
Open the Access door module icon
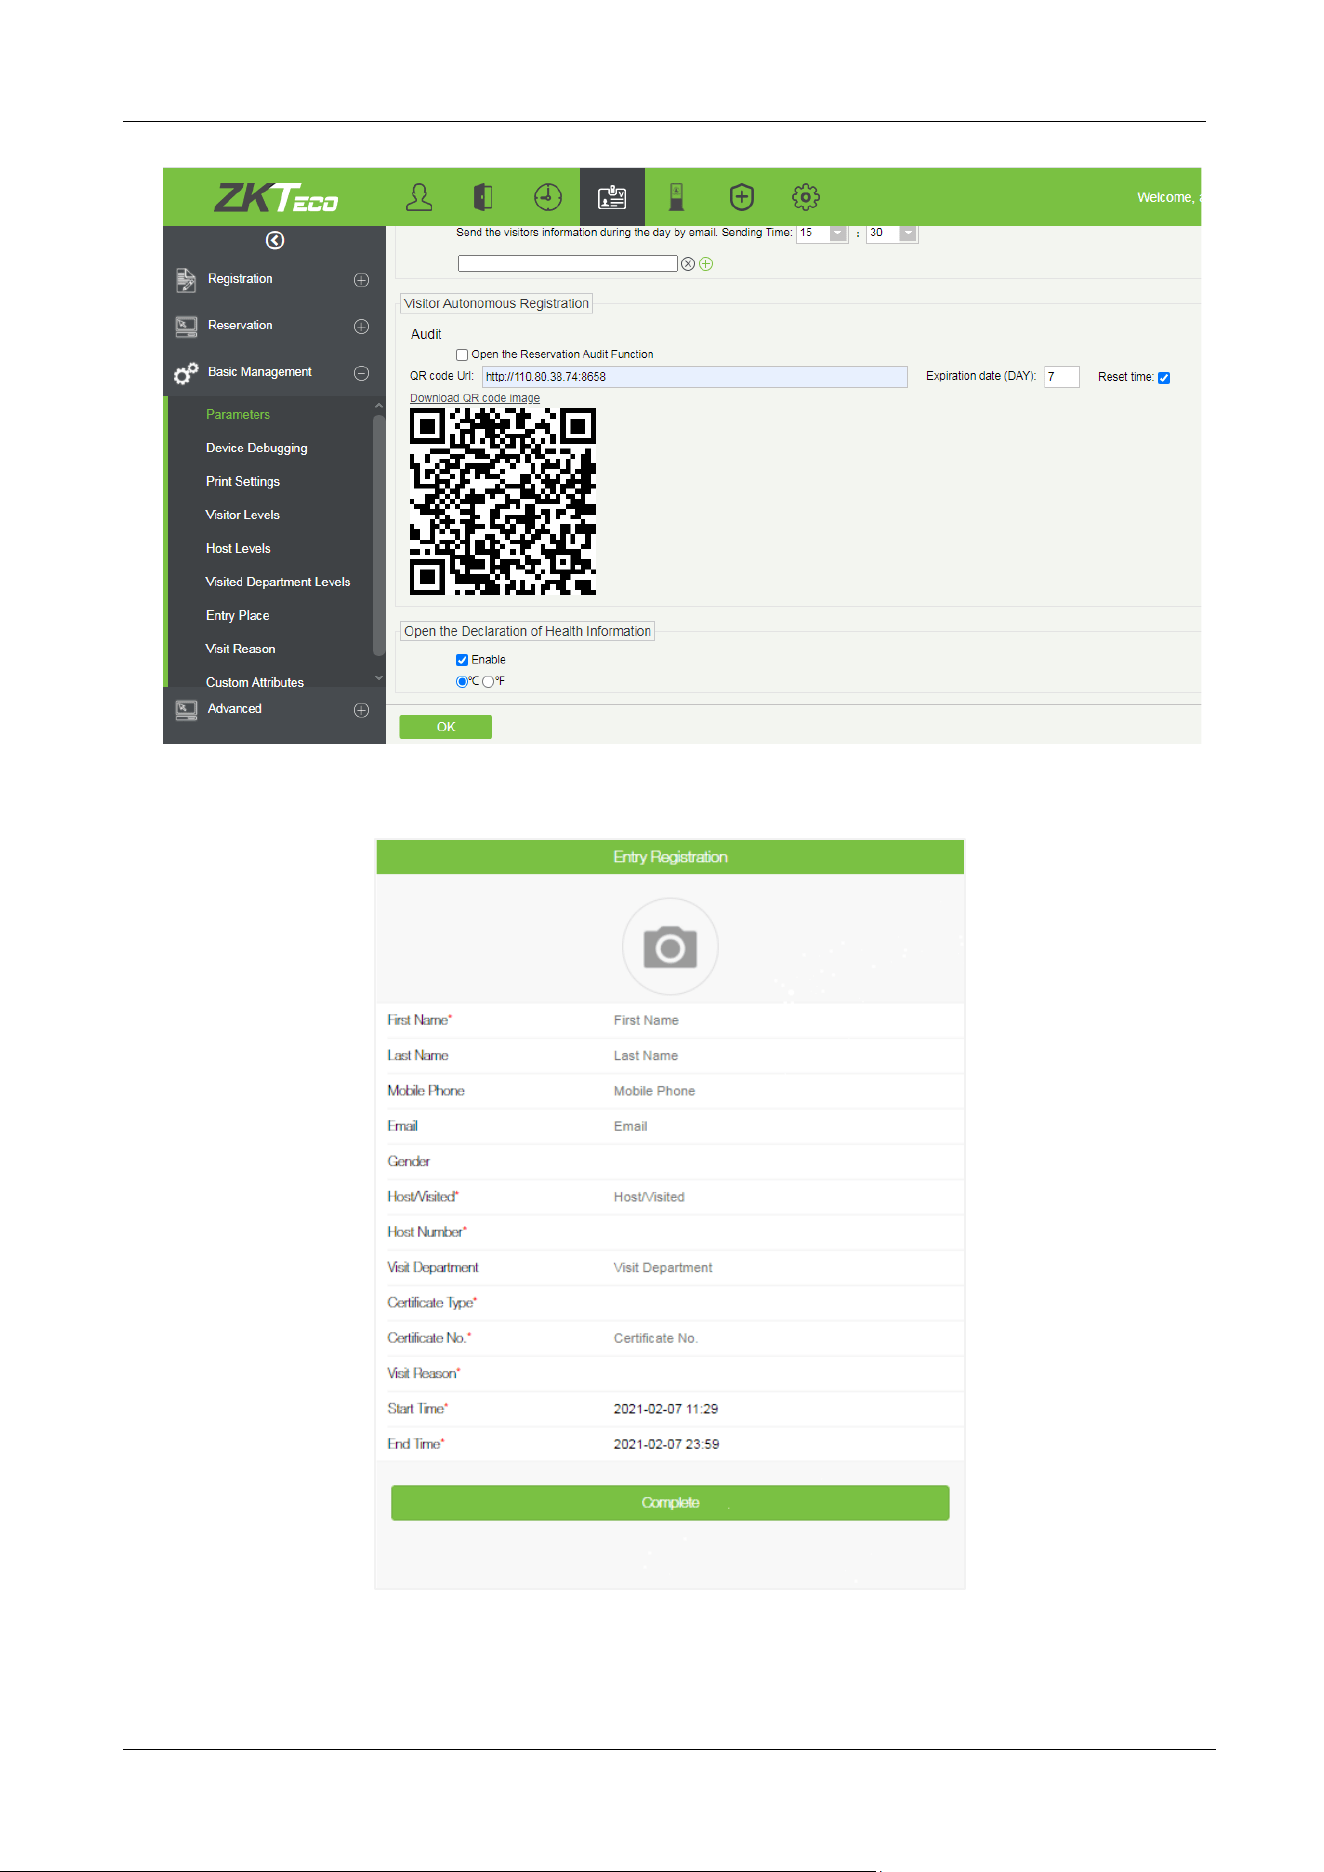[483, 197]
